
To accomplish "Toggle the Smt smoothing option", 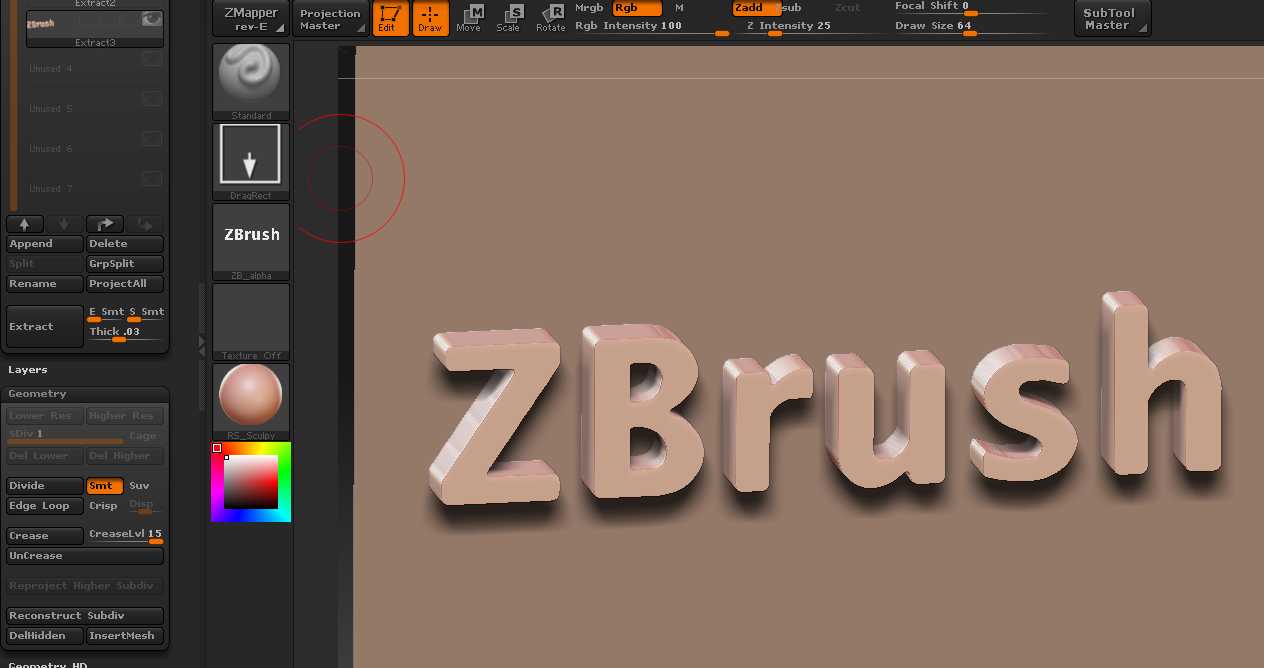I will (104, 486).
